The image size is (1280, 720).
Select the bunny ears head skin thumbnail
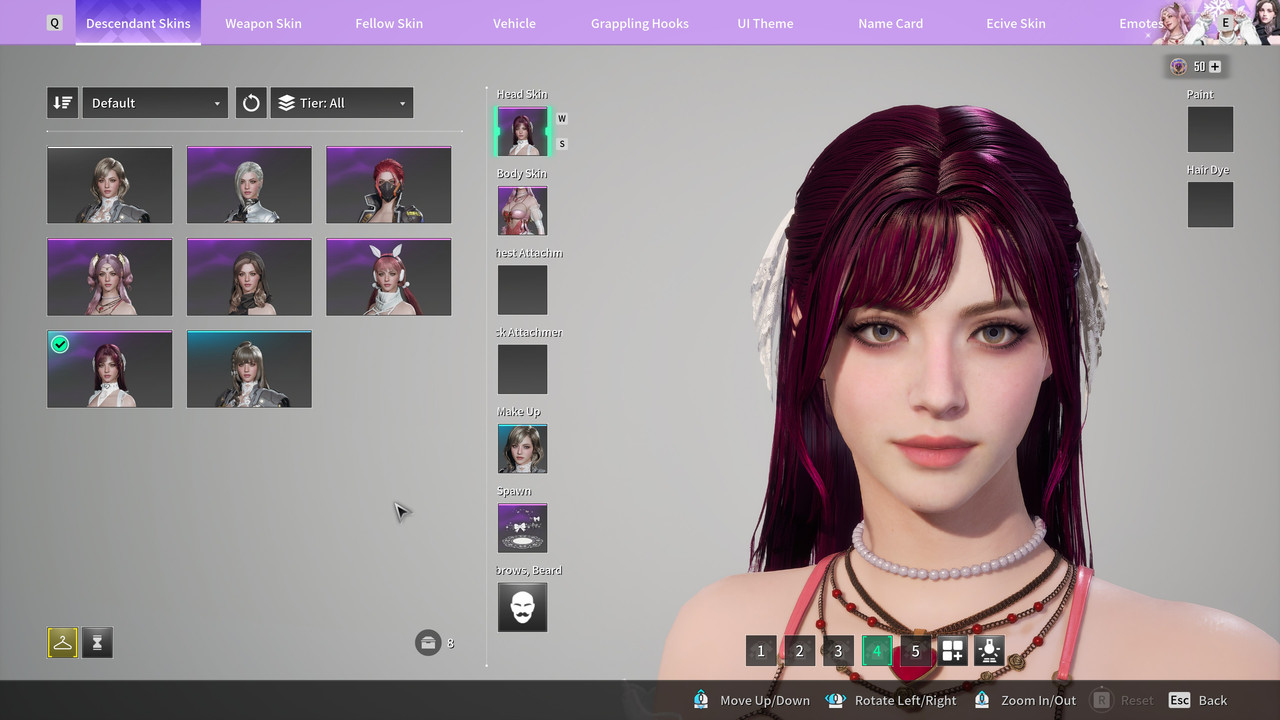tap(388, 277)
